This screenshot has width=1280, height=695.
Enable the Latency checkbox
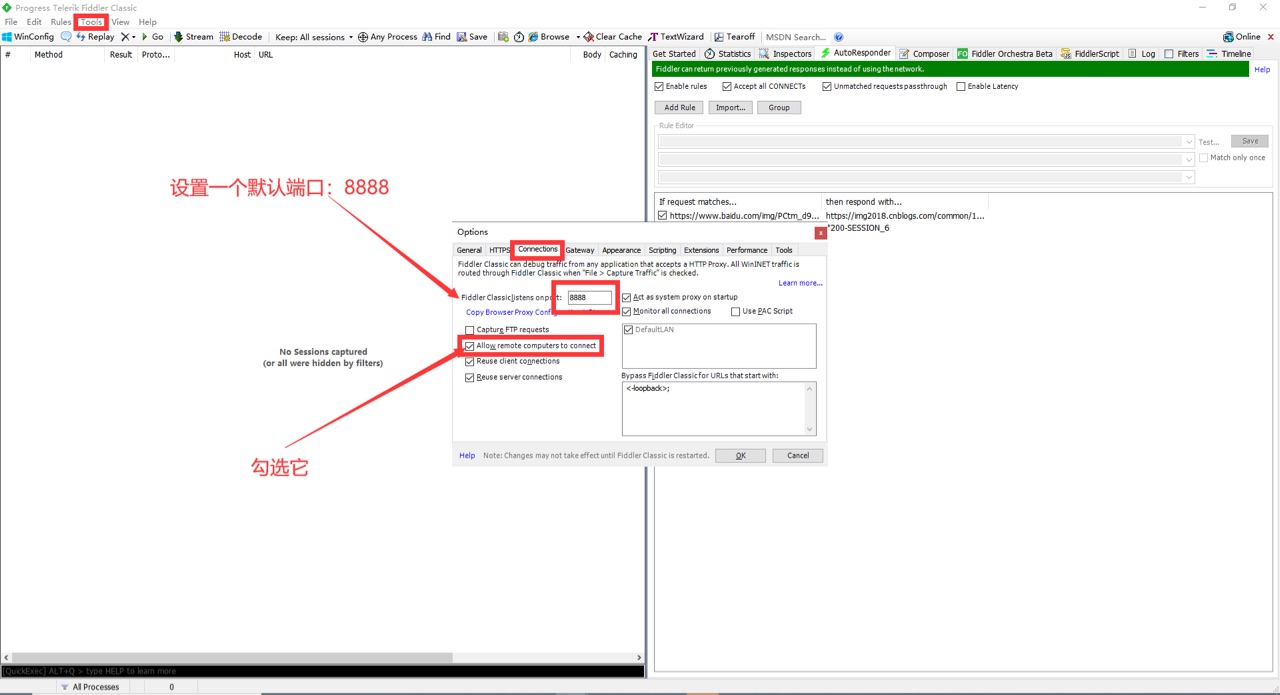pos(961,87)
